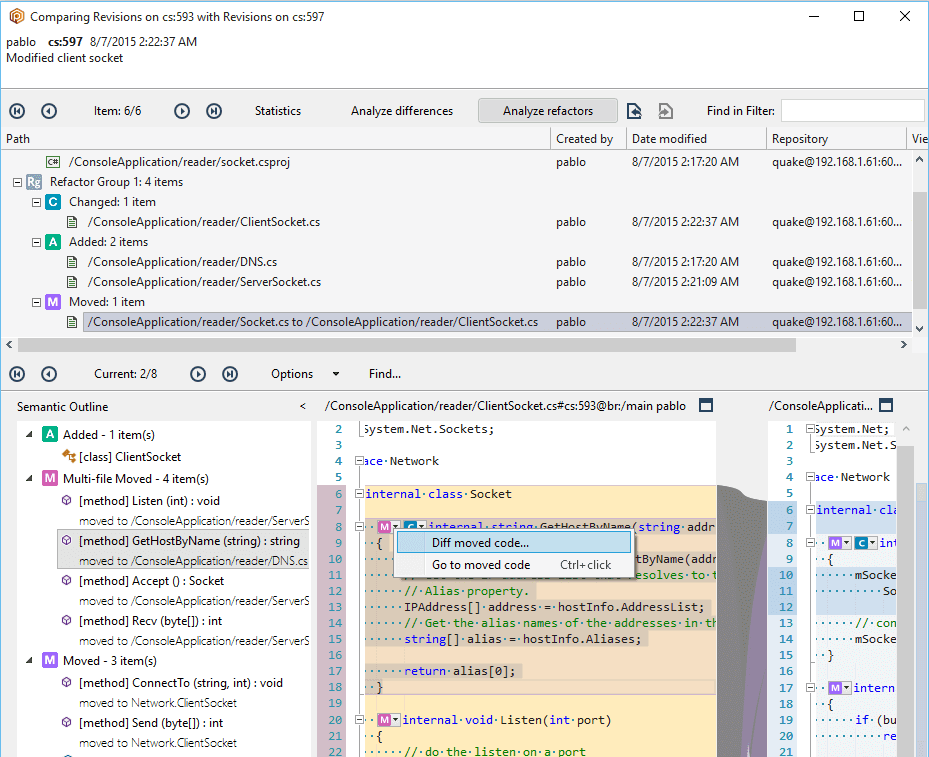Collapse Added - 1 item(s) in outline

(29, 434)
